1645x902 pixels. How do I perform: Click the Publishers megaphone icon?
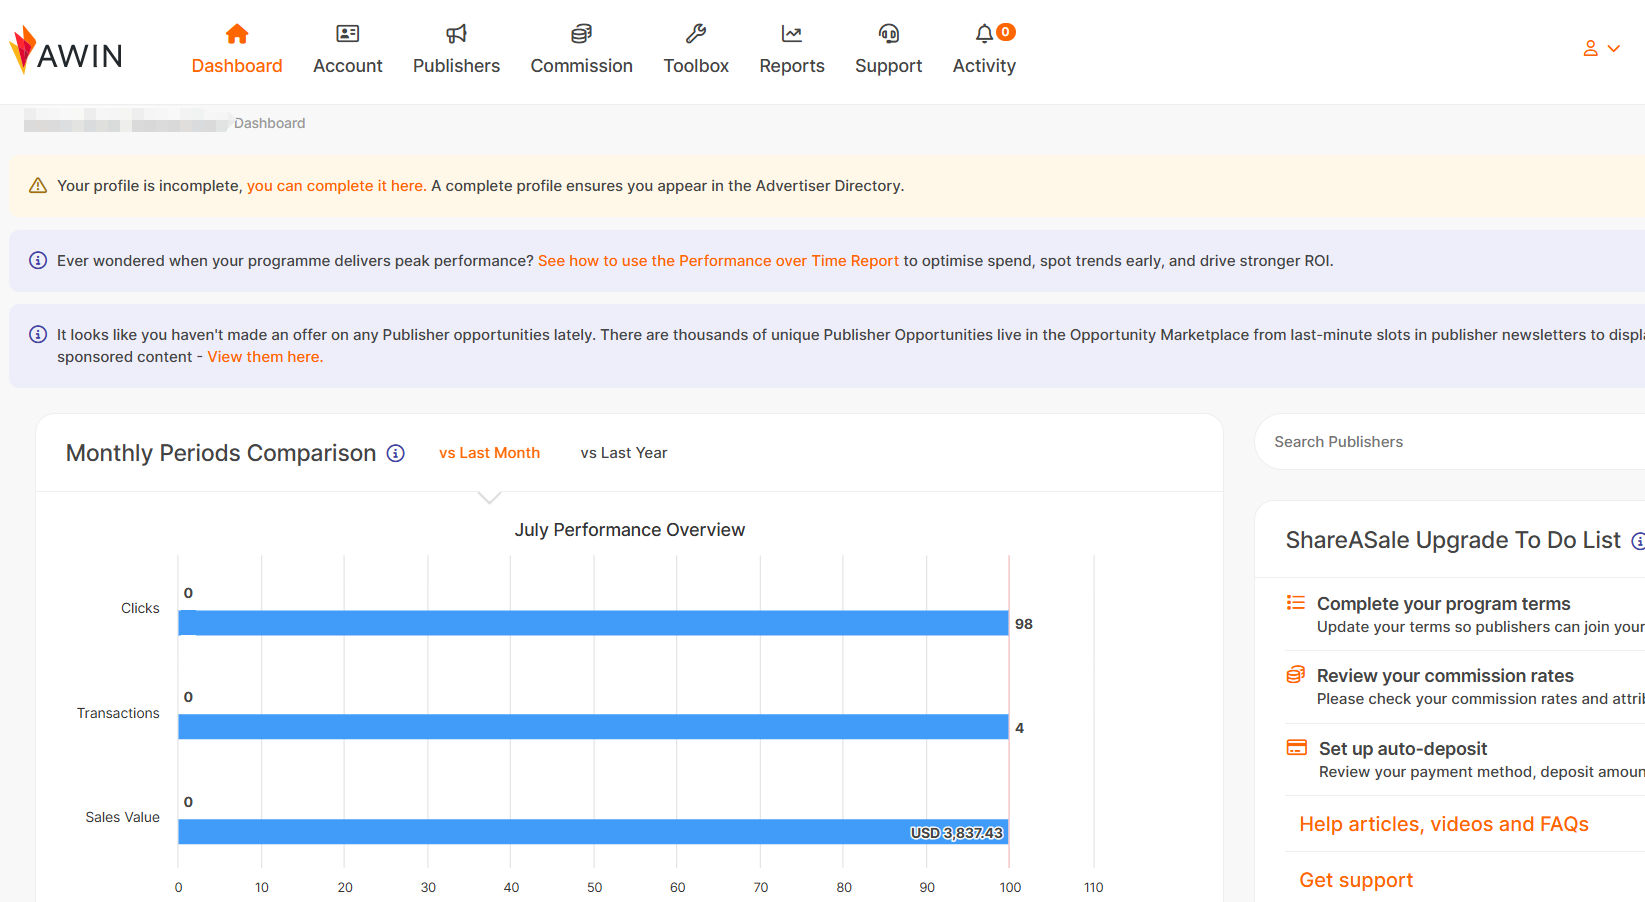[456, 34]
